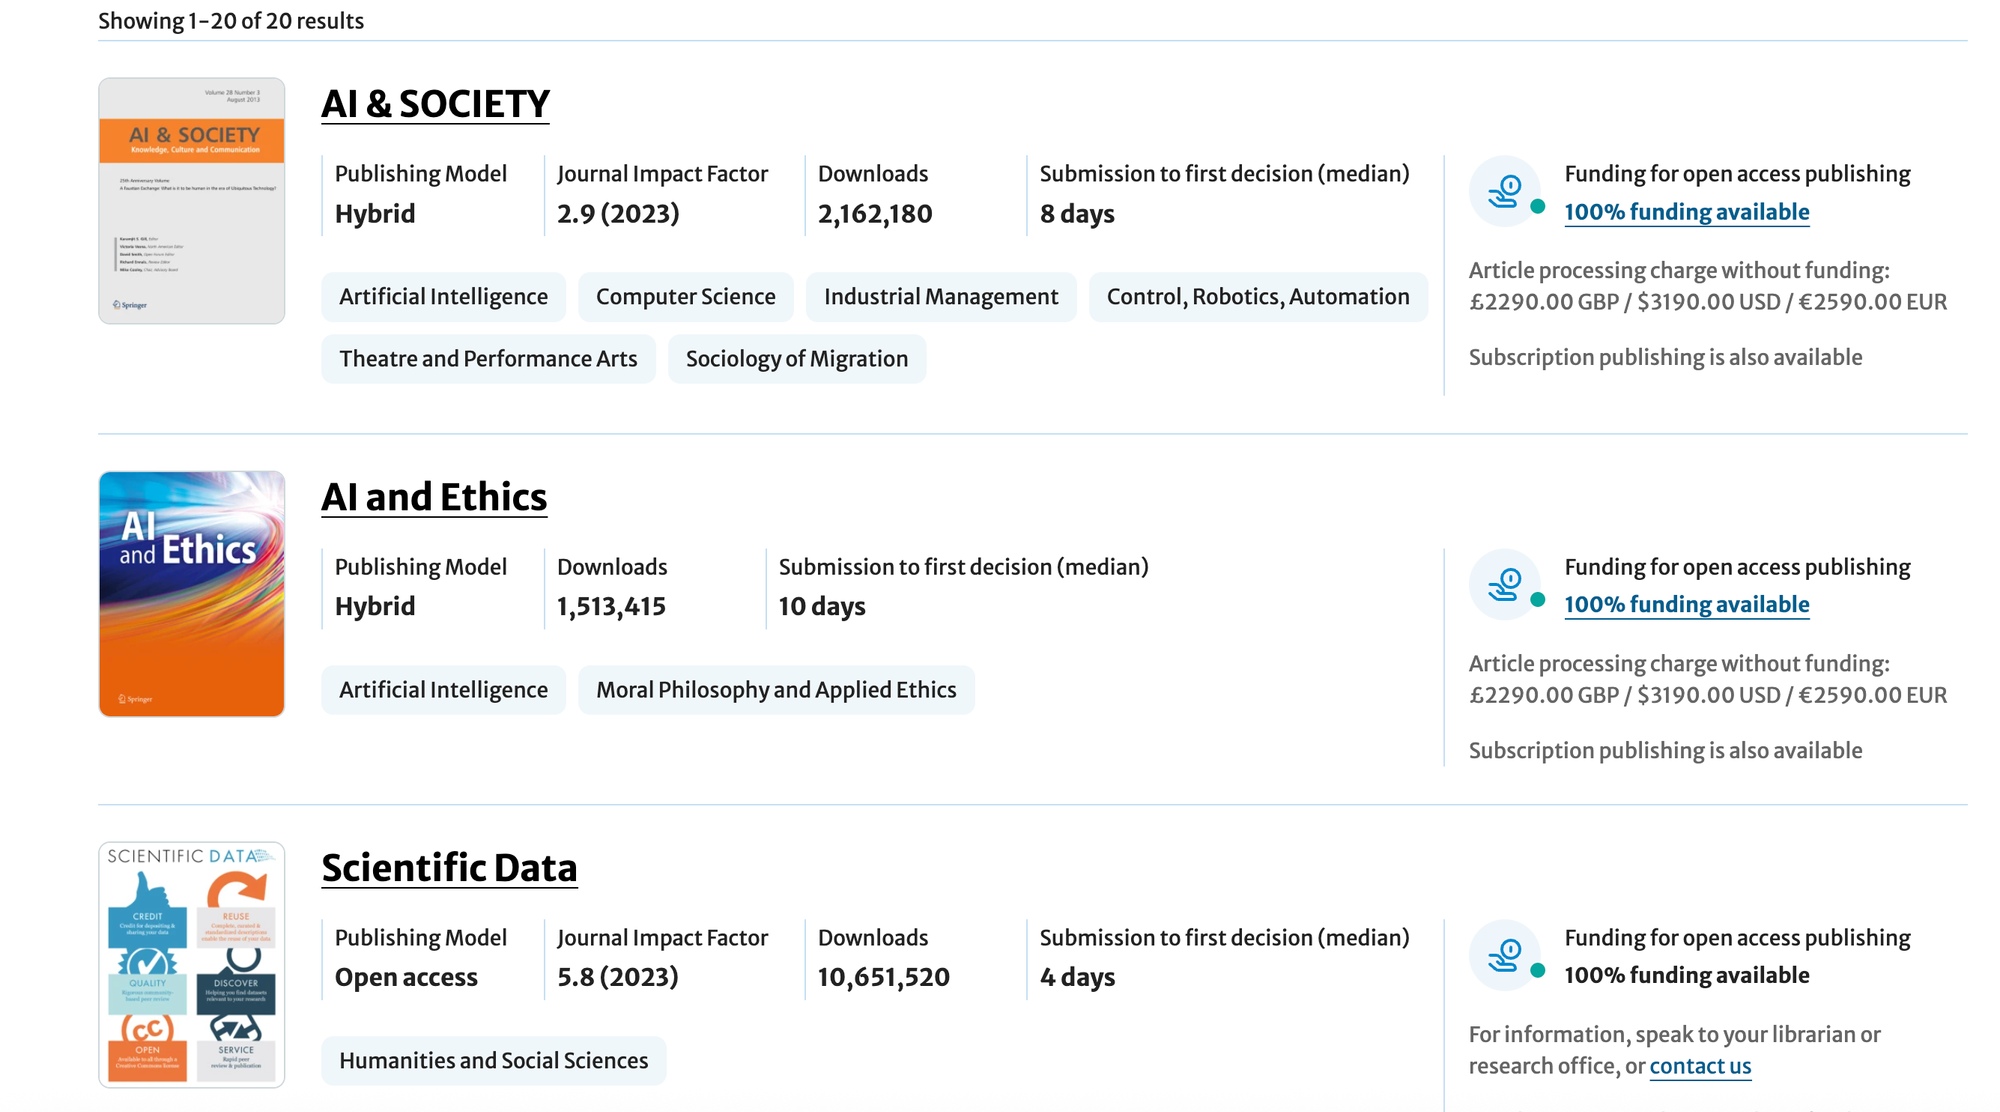Click the '10 days' decision time
This screenshot has width=2000, height=1112.
point(822,607)
